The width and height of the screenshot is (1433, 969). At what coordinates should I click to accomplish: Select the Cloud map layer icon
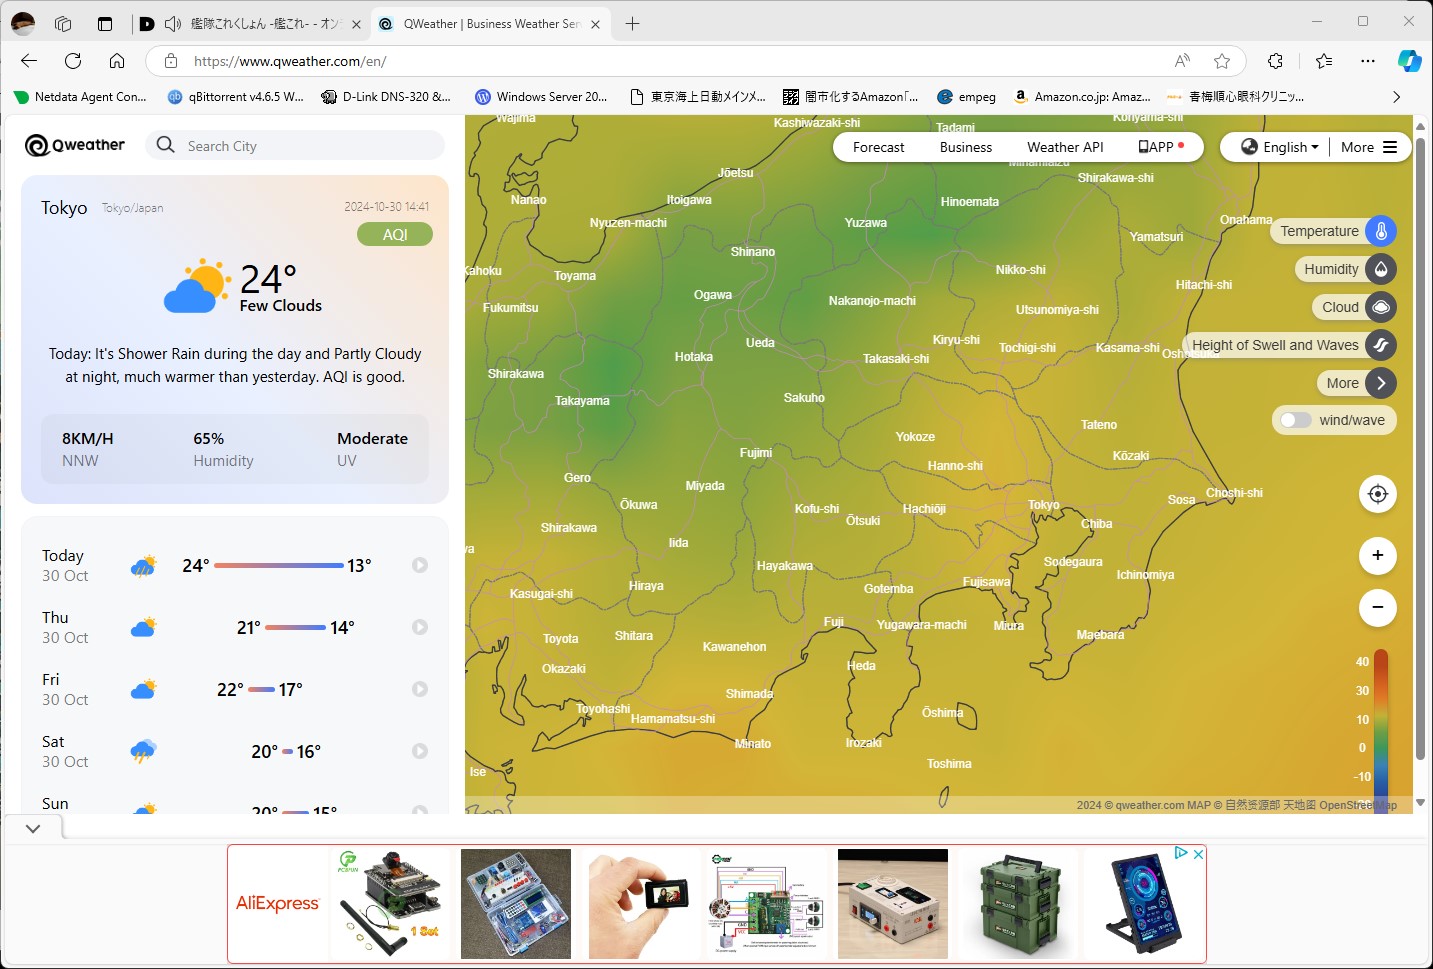pyautogui.click(x=1381, y=307)
